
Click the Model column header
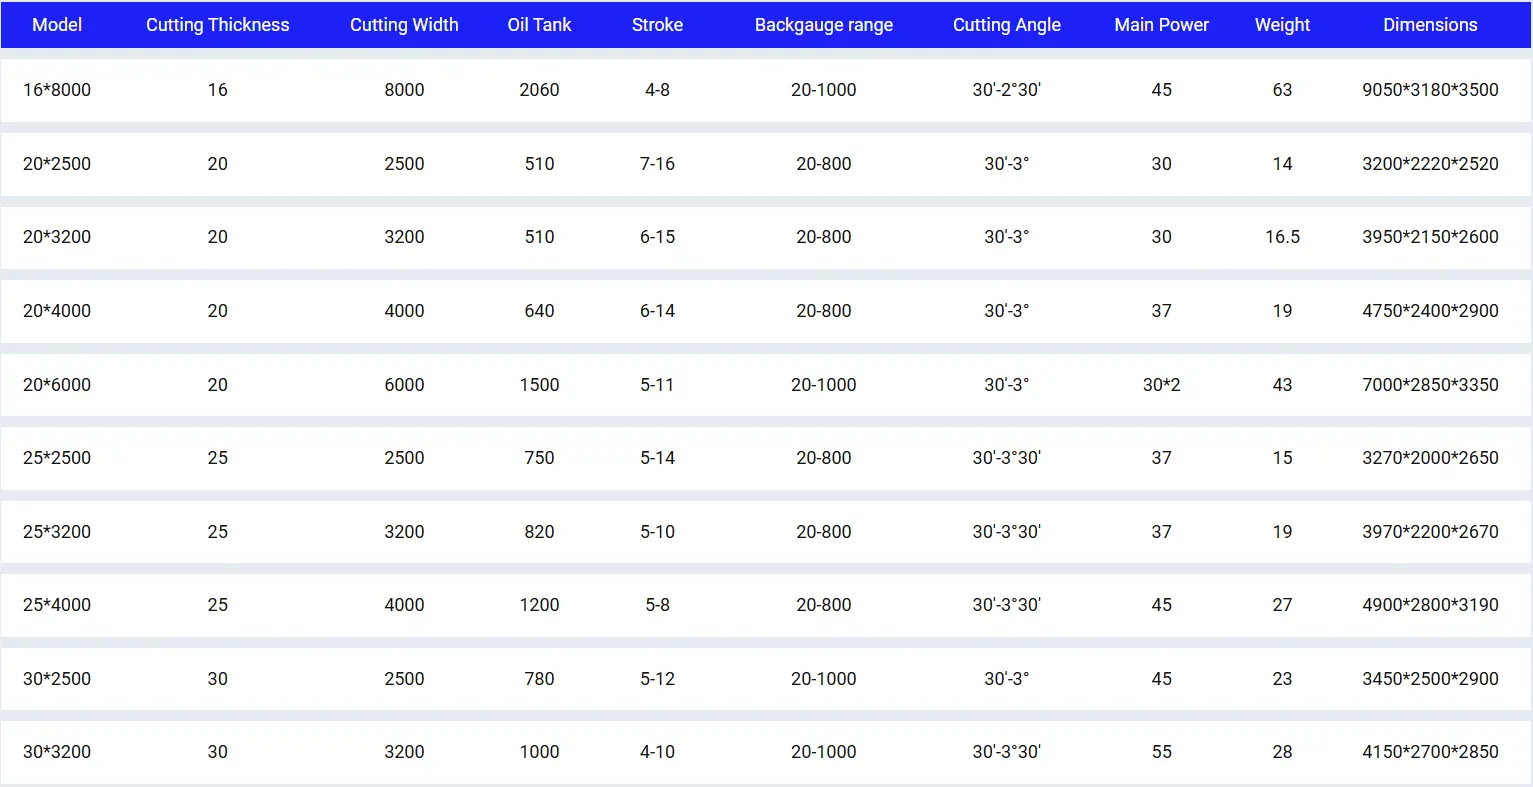[x=57, y=25]
